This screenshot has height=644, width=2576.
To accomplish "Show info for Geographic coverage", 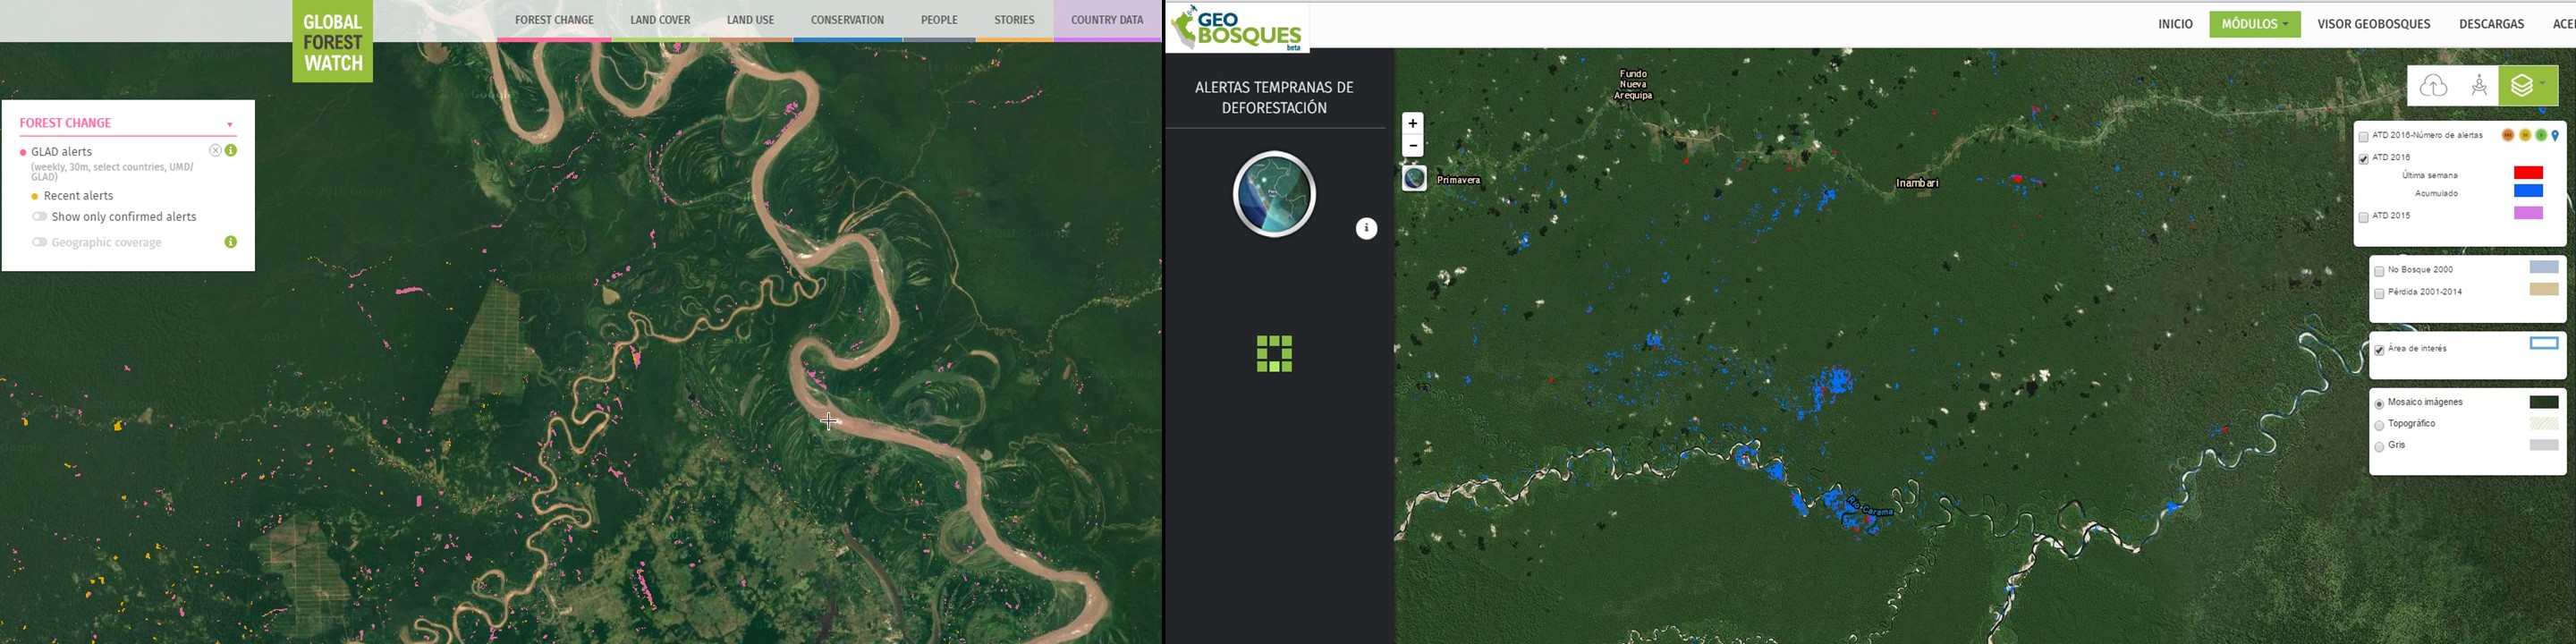I will click(231, 242).
